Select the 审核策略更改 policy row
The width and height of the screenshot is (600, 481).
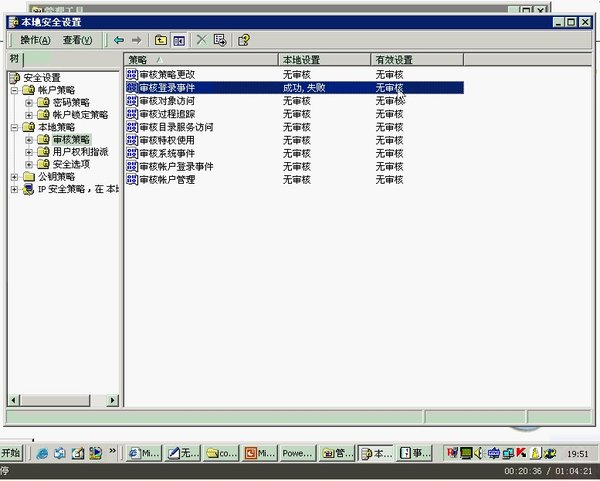[x=295, y=75]
